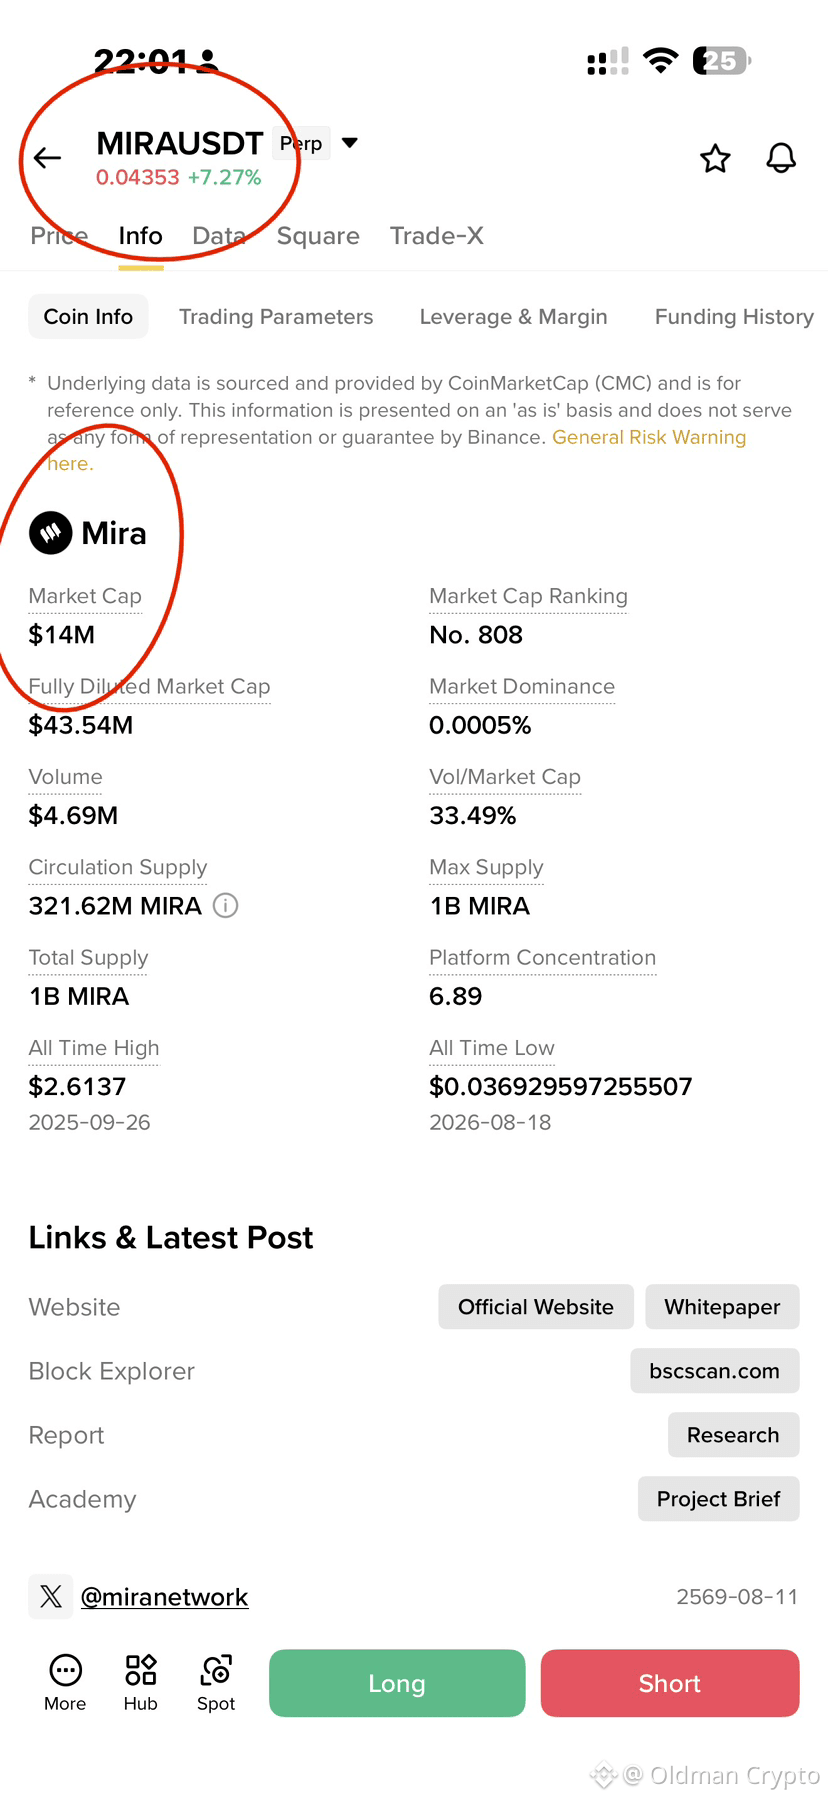Viewport: 828px width, 1800px height.
Task: Open the Leverage & Margin sub-tab
Action: pos(513,317)
